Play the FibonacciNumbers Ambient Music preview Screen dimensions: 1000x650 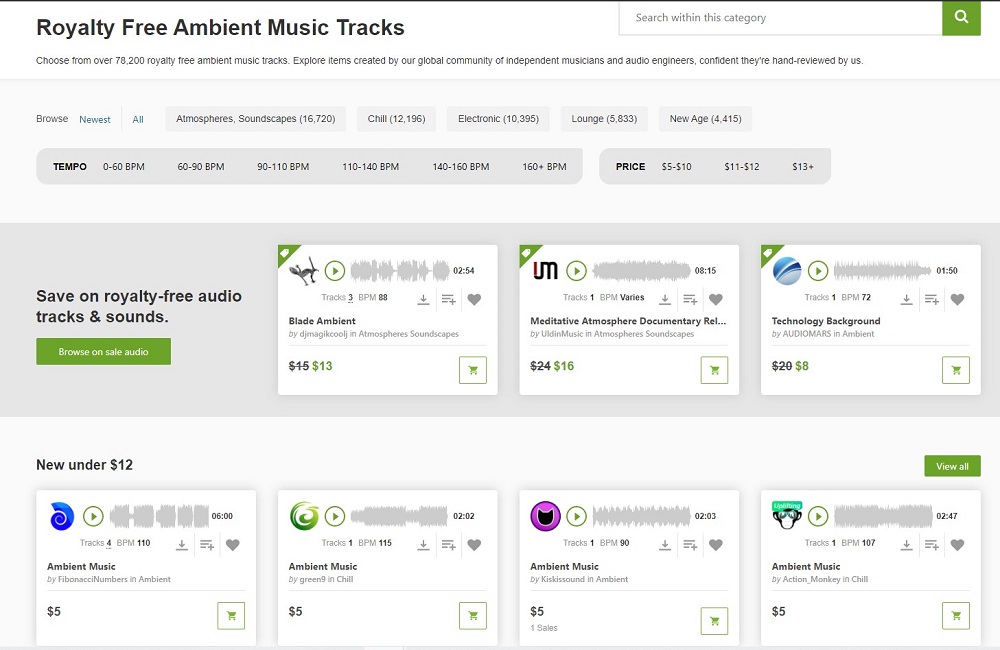pos(93,517)
